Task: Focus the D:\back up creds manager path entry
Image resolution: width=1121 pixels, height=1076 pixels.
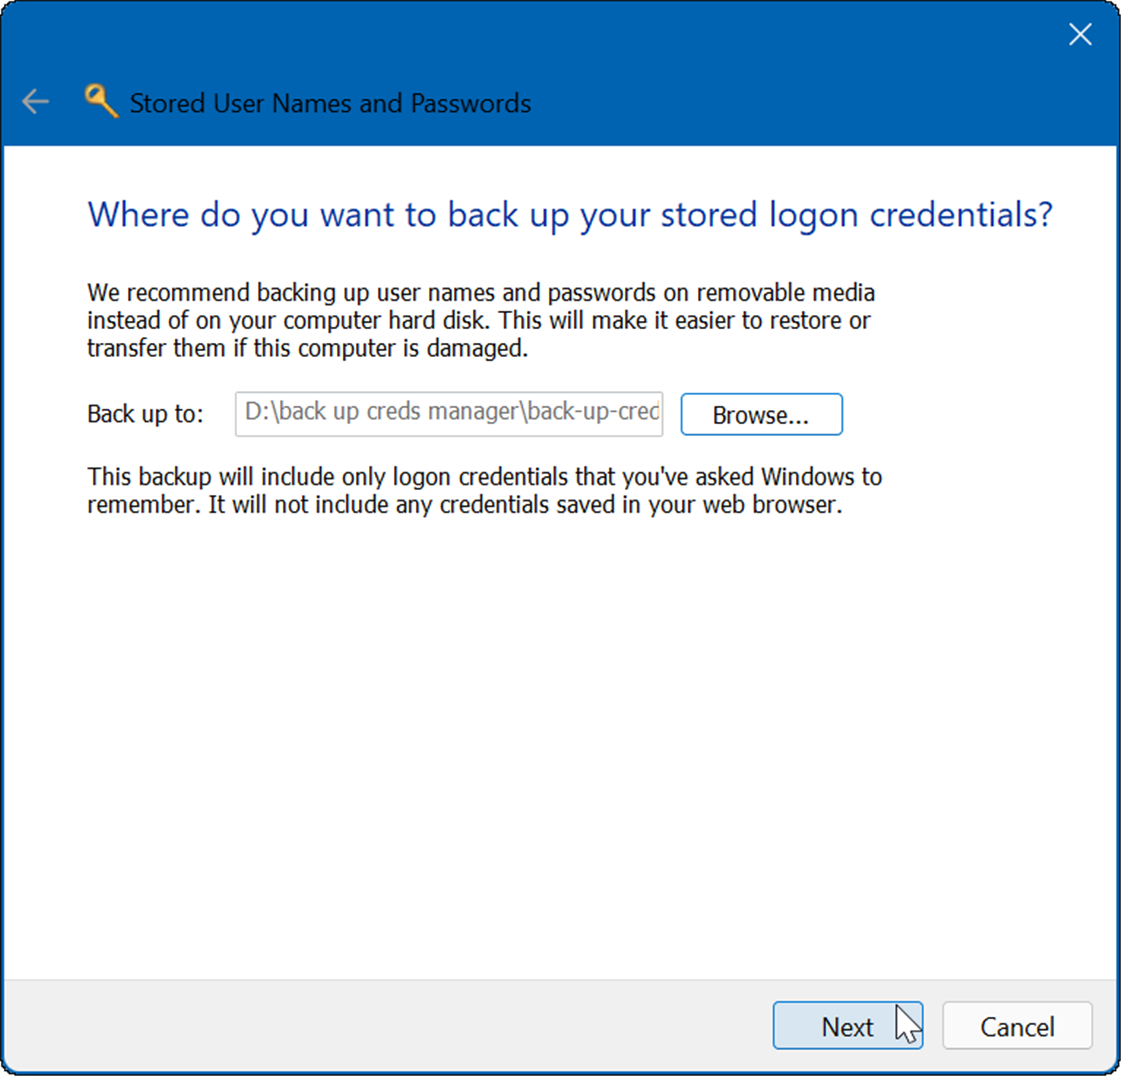Action: [448, 412]
